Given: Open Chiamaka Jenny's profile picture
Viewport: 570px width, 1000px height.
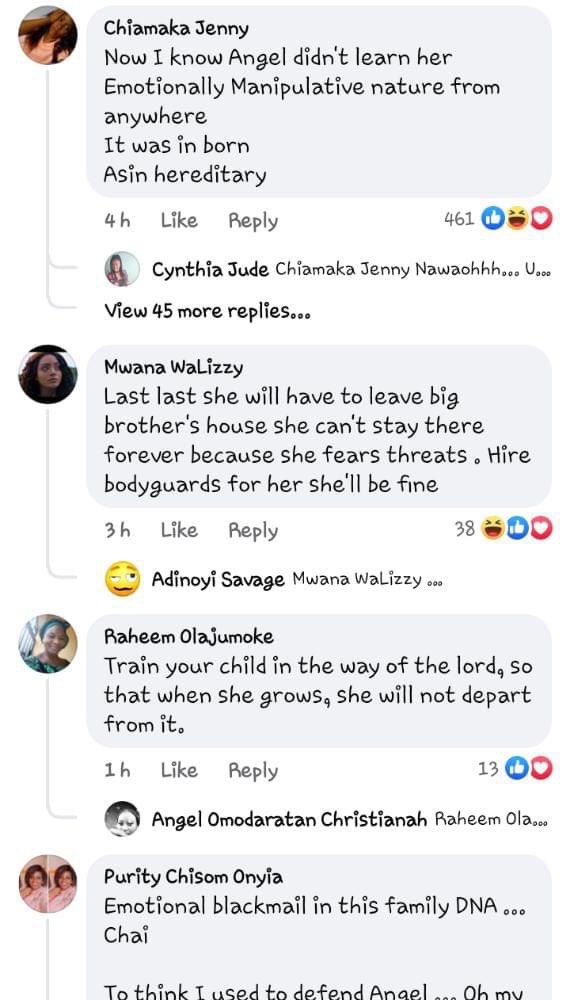Looking at the screenshot, I should (x=48, y=36).
